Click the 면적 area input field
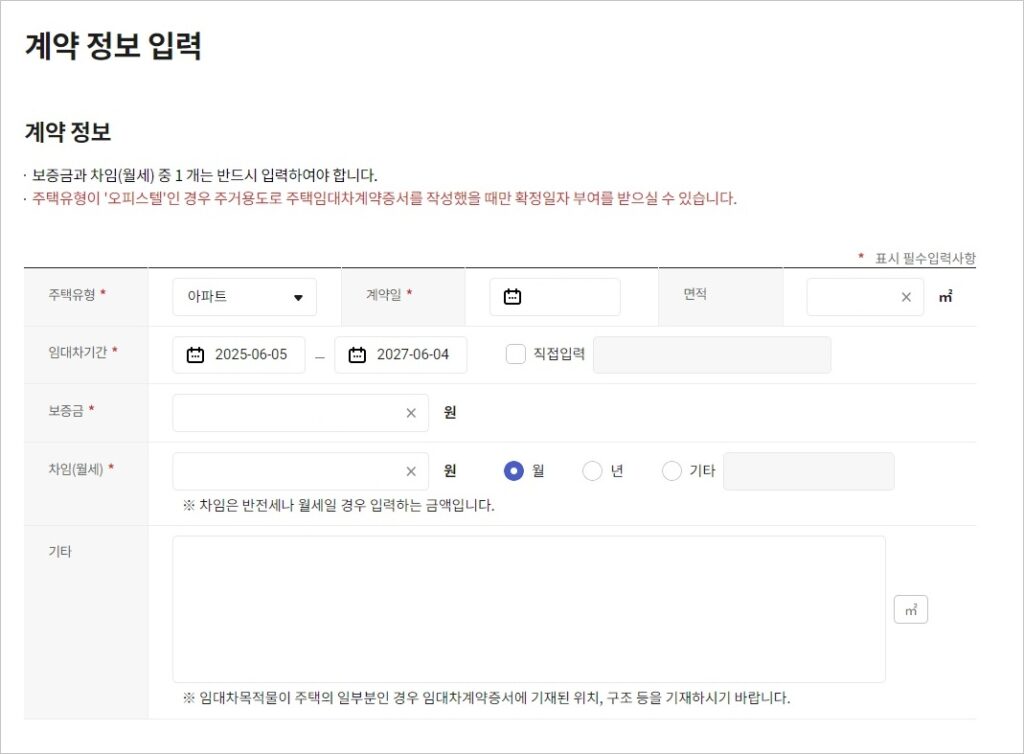Viewport: 1024px width, 754px height. tap(852, 297)
